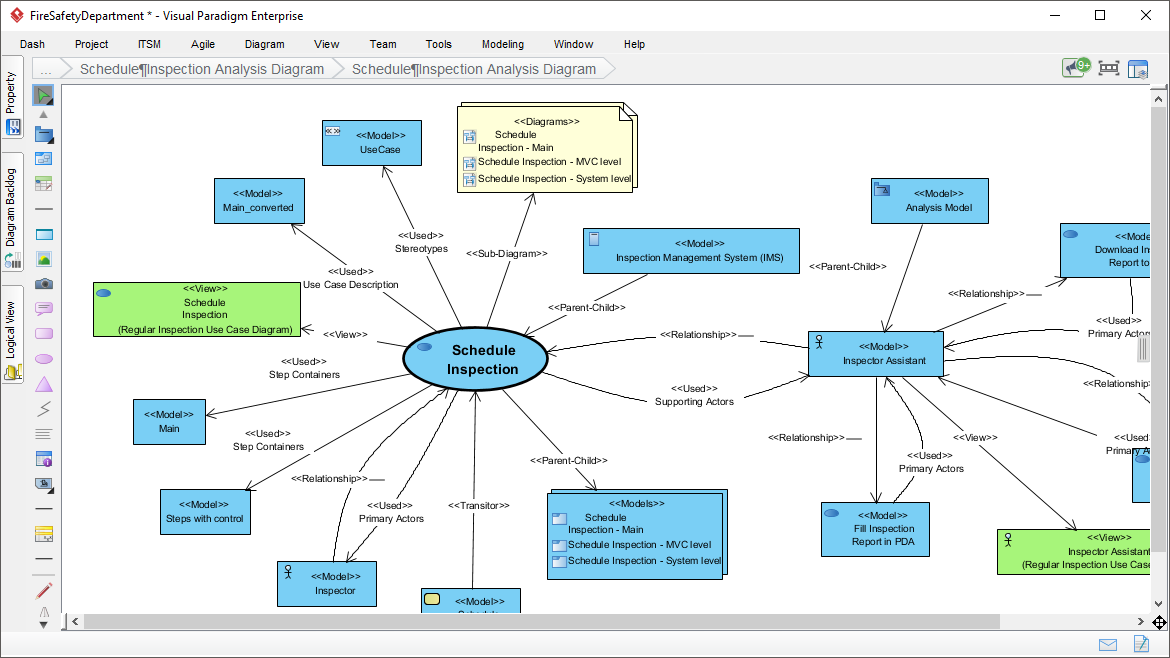Select the UseCase model node

coord(372,142)
